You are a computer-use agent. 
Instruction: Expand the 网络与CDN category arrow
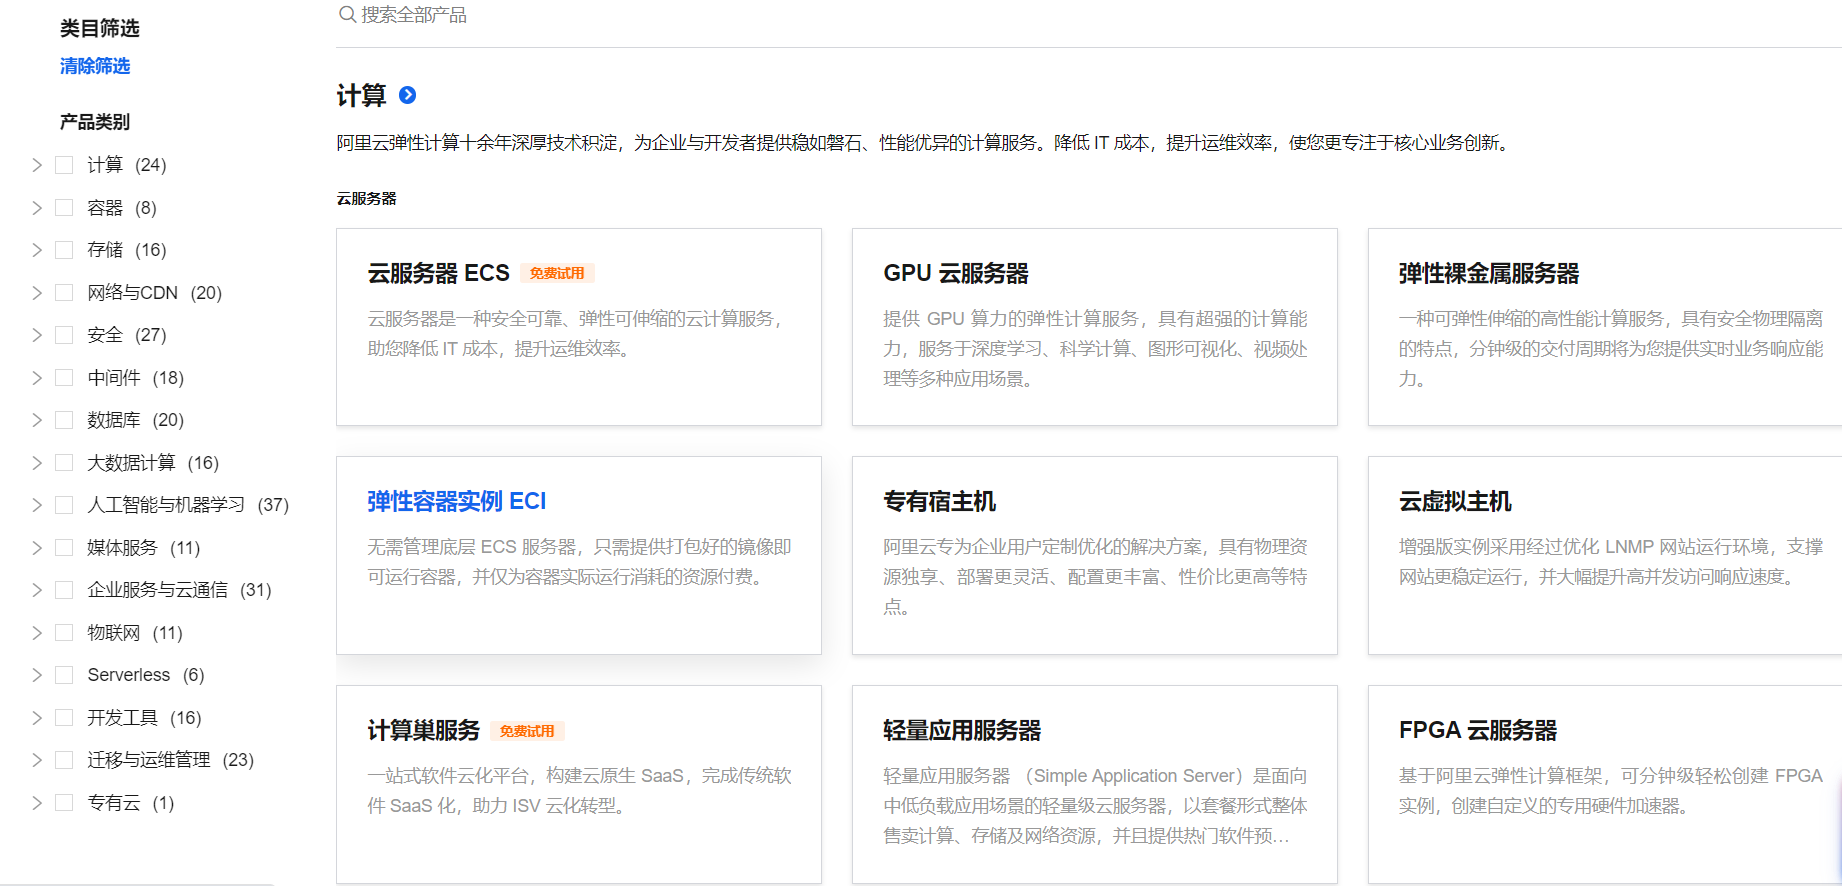[x=37, y=293]
